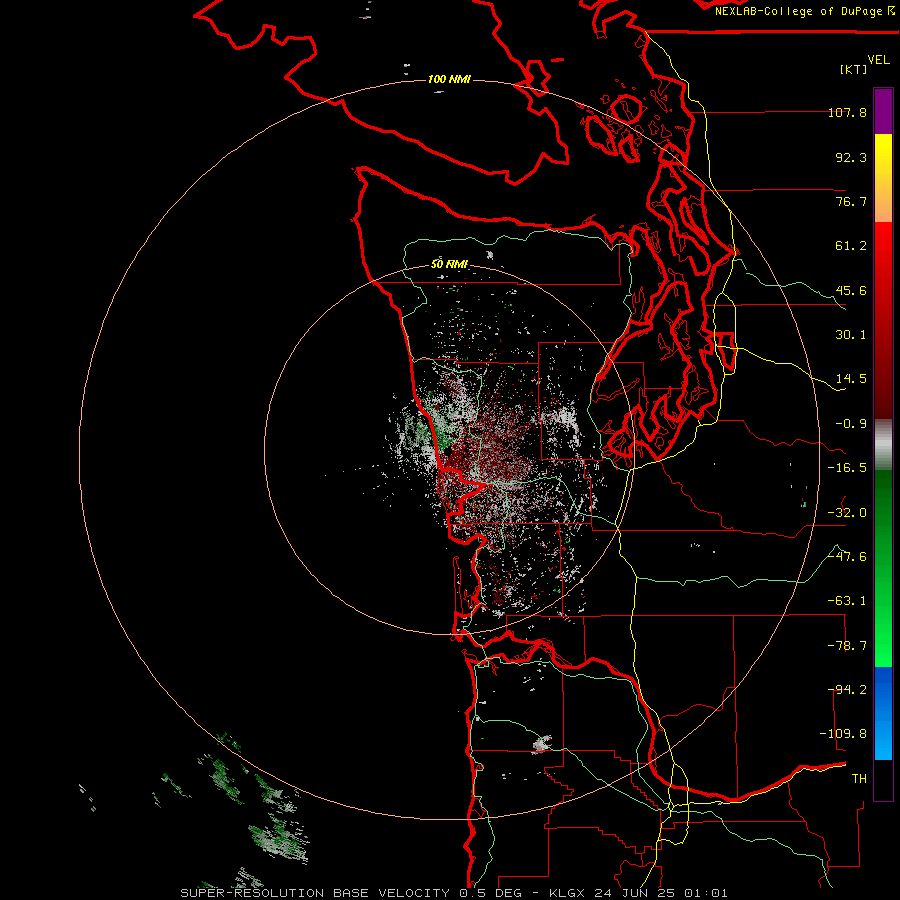Select the -109.8 legend value

click(x=843, y=734)
